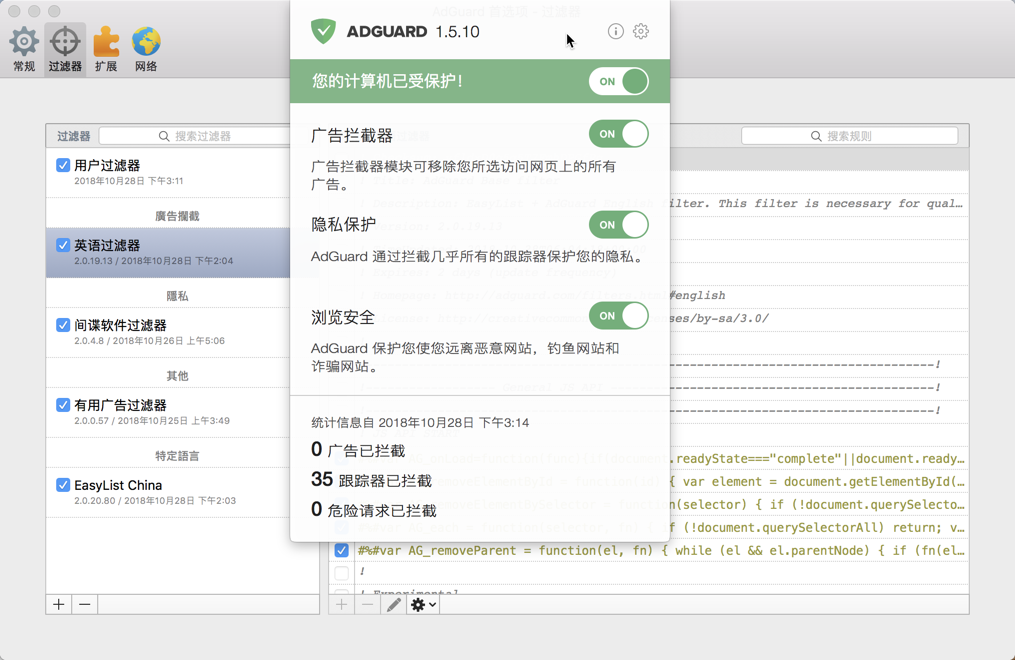Switch to the 常规 settings tab

(x=23, y=42)
